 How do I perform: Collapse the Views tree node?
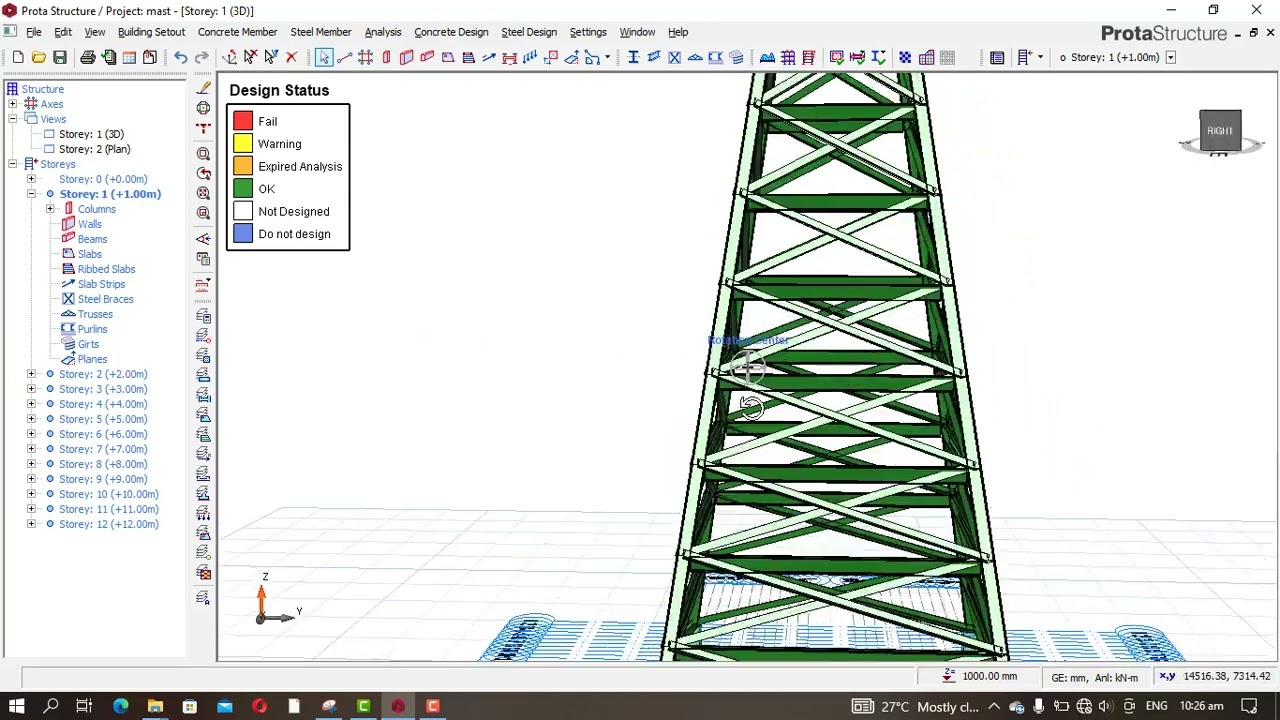[x=12, y=119]
